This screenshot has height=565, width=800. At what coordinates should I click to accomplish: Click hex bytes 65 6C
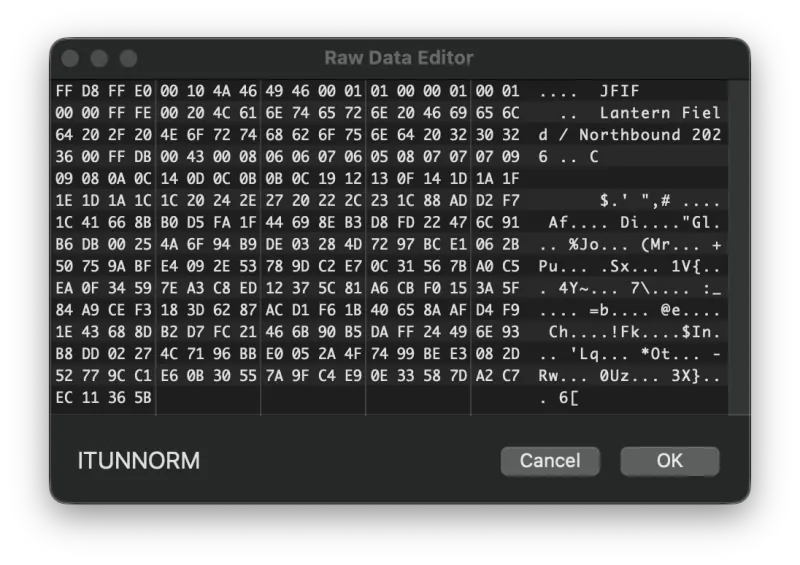click(497, 113)
